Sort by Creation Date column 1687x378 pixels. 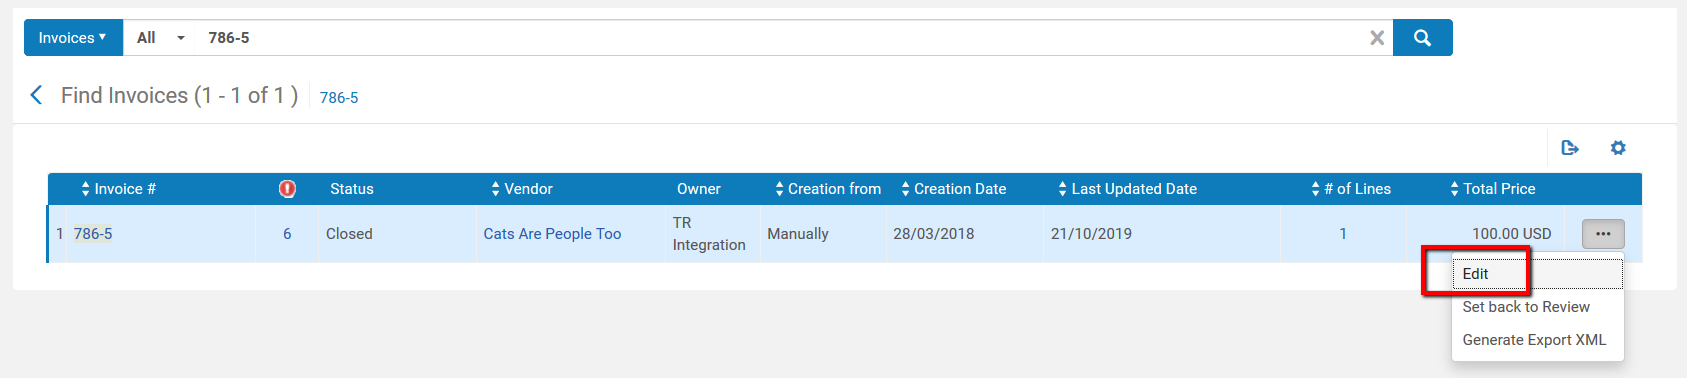[x=953, y=189]
